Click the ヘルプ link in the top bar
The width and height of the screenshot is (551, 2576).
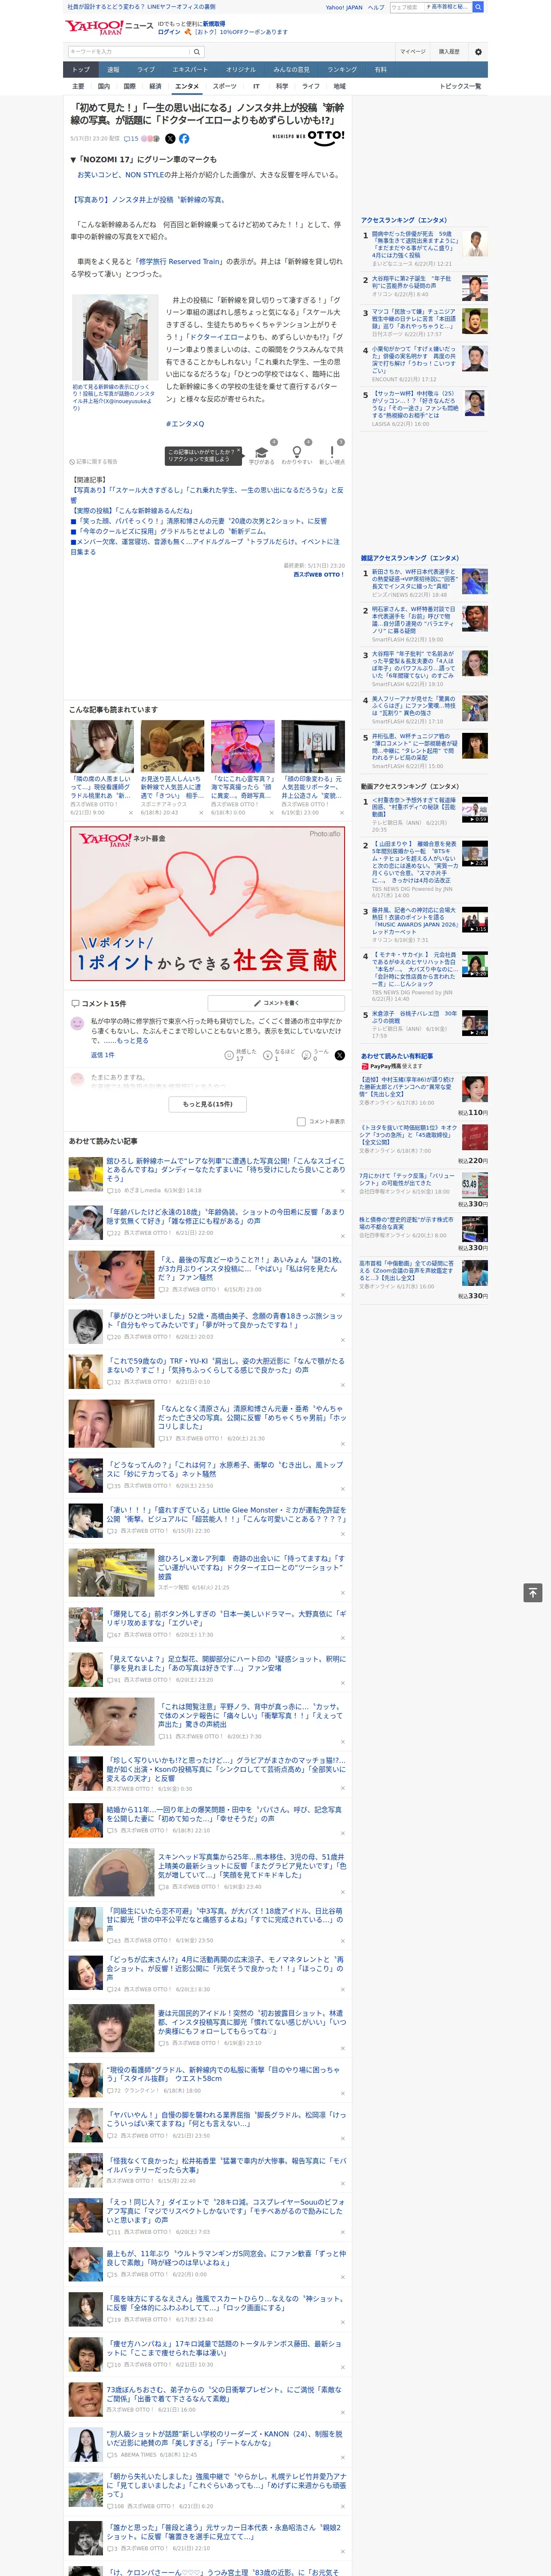click(376, 7)
